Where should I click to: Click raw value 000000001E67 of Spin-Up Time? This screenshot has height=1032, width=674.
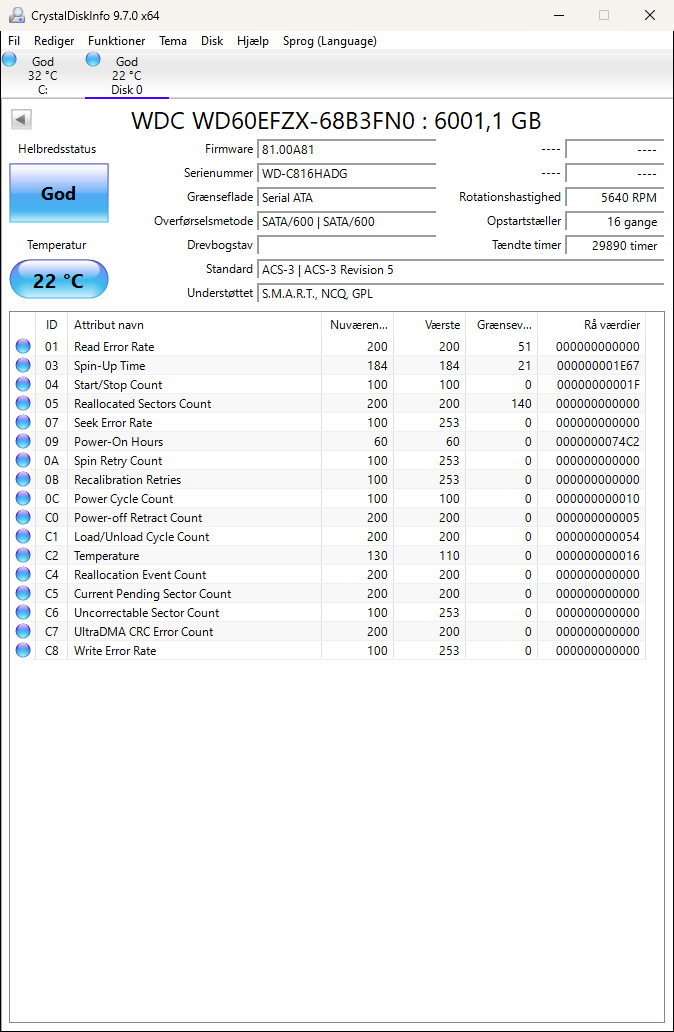[598, 366]
